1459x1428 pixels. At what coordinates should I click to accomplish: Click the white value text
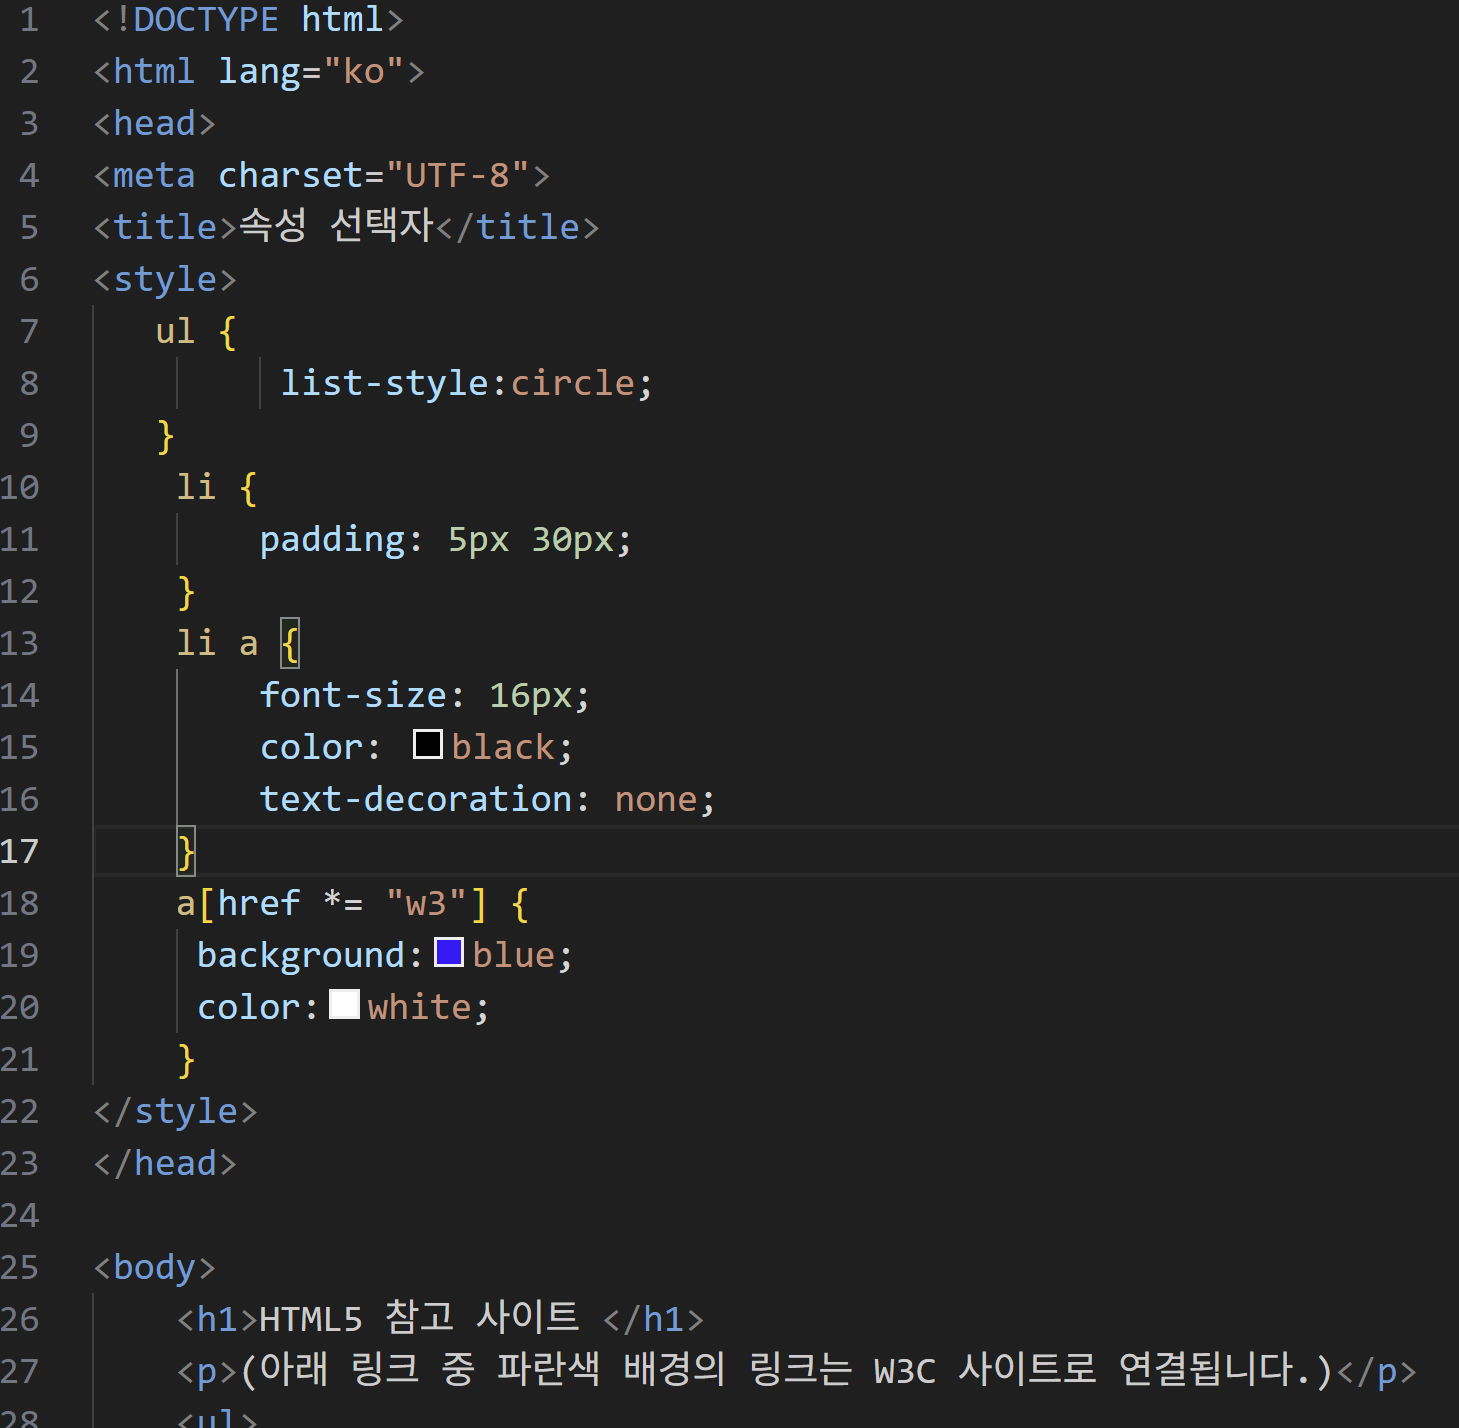[x=419, y=1007]
